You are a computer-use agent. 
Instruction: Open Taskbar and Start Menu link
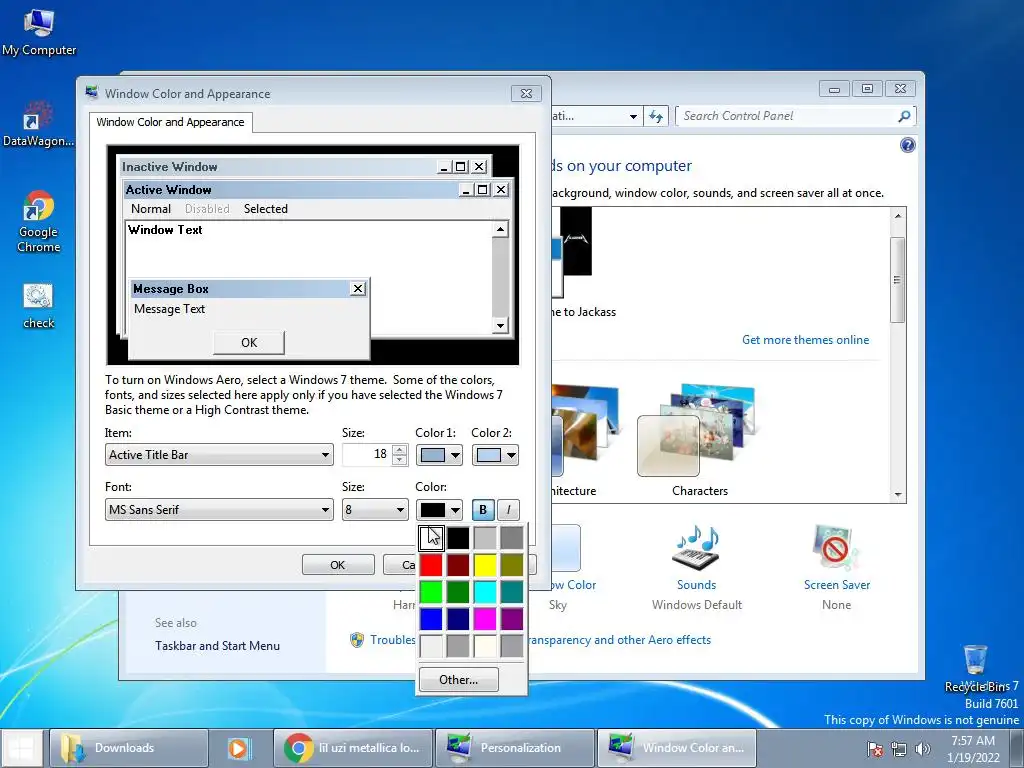click(217, 646)
